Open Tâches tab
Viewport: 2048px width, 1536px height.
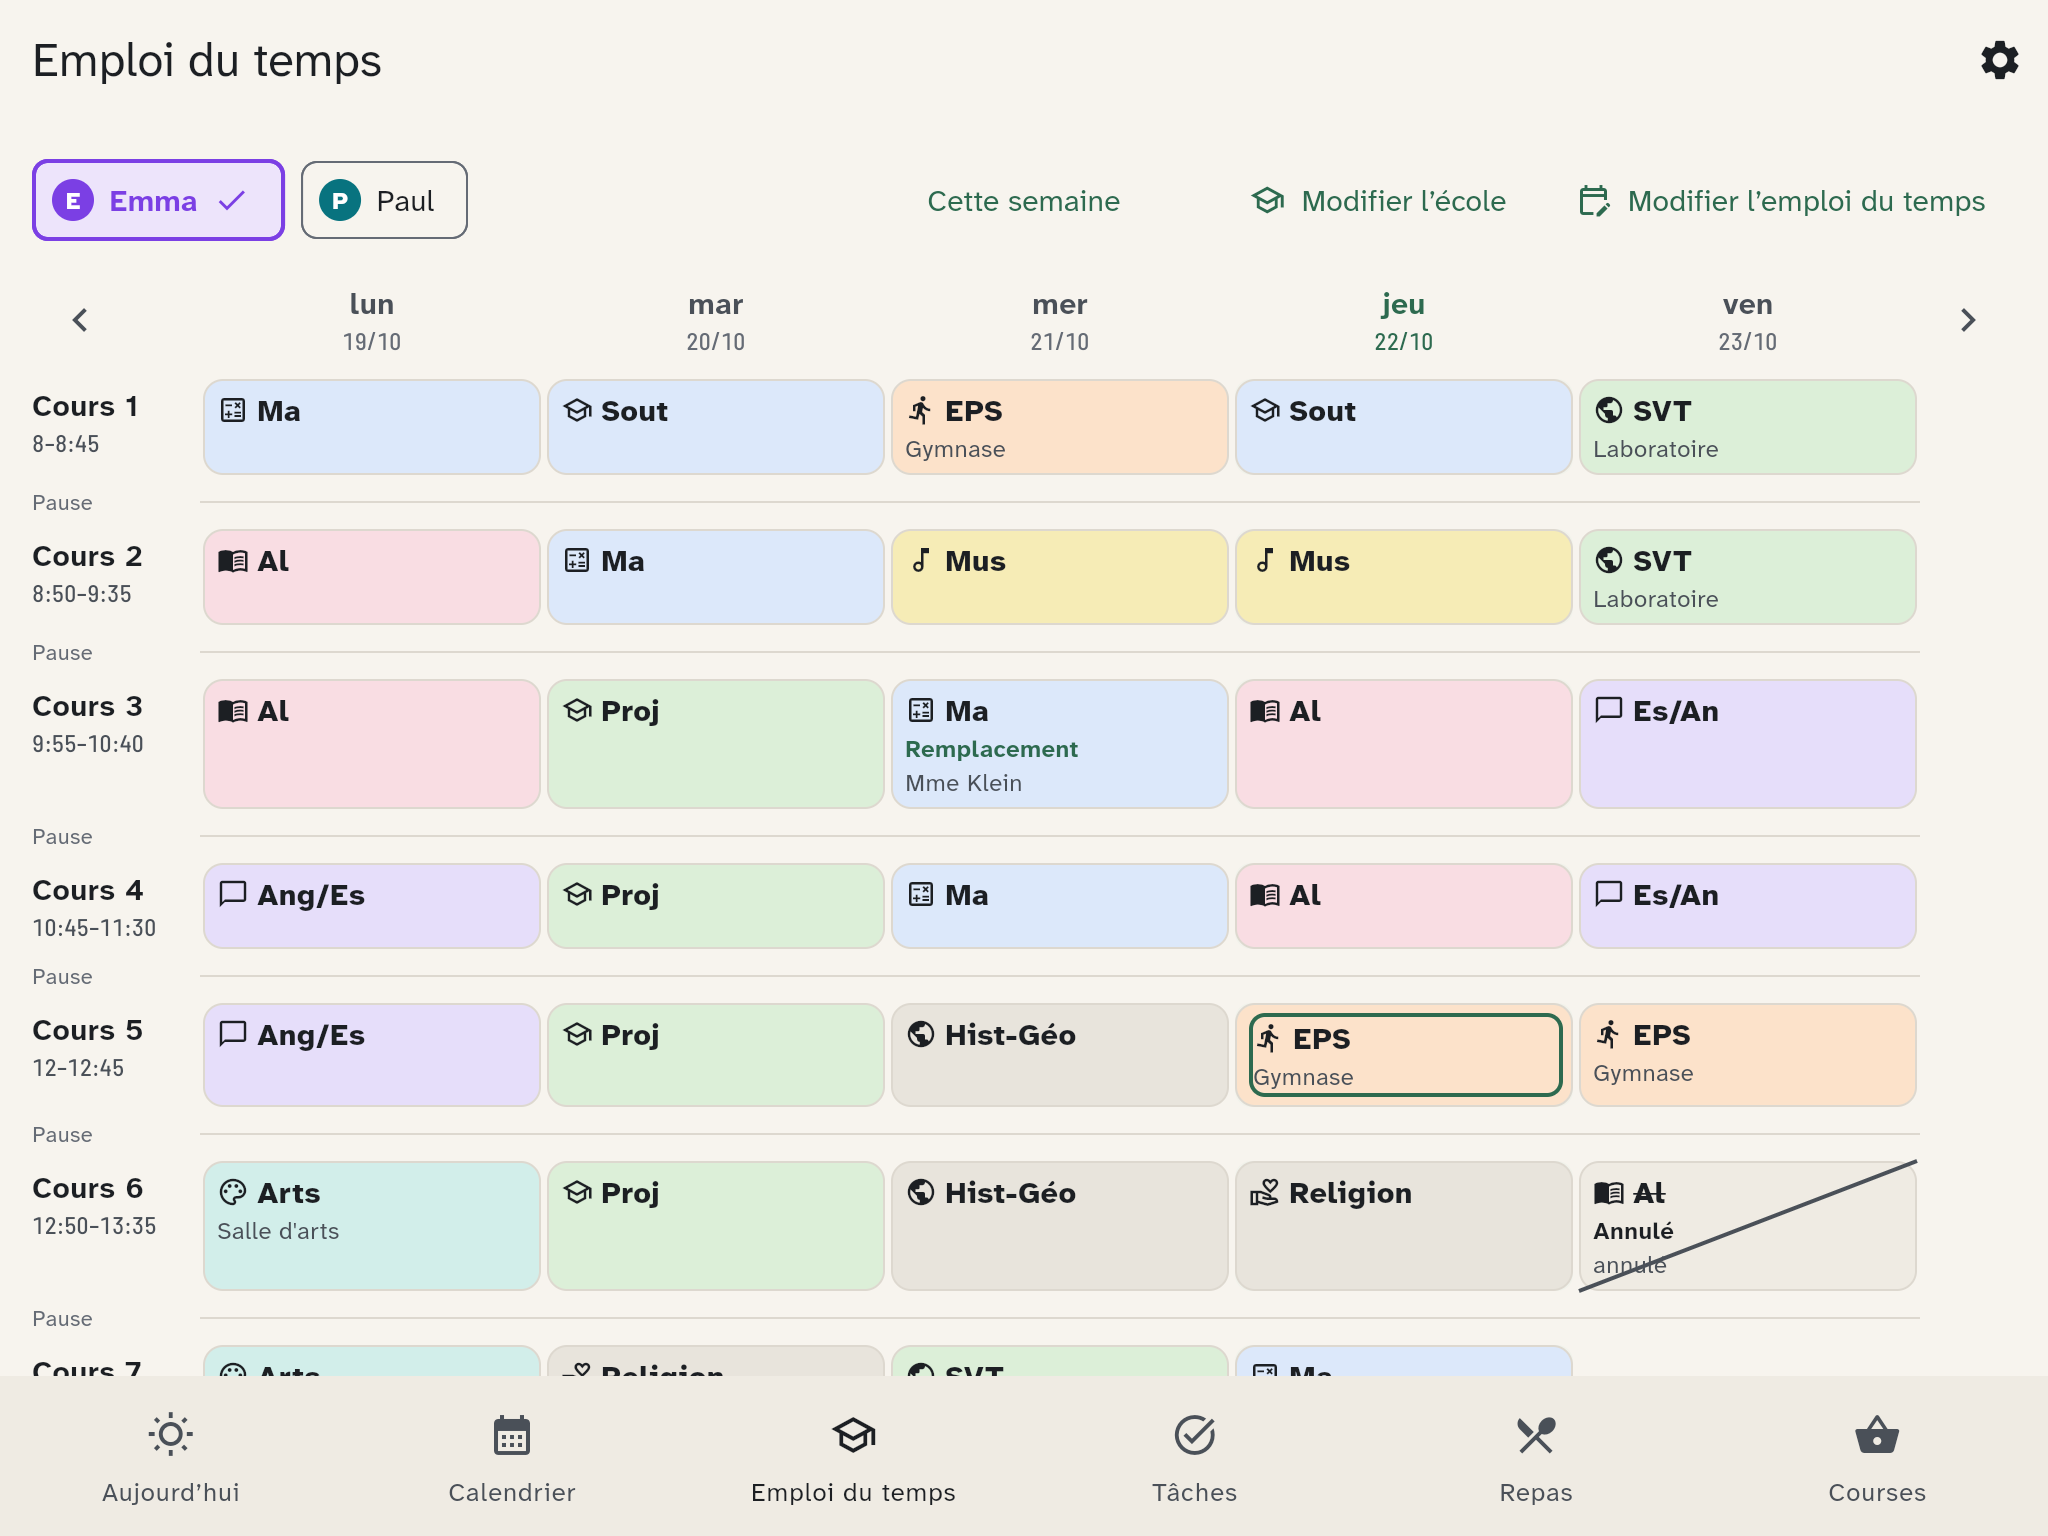point(1194,1456)
